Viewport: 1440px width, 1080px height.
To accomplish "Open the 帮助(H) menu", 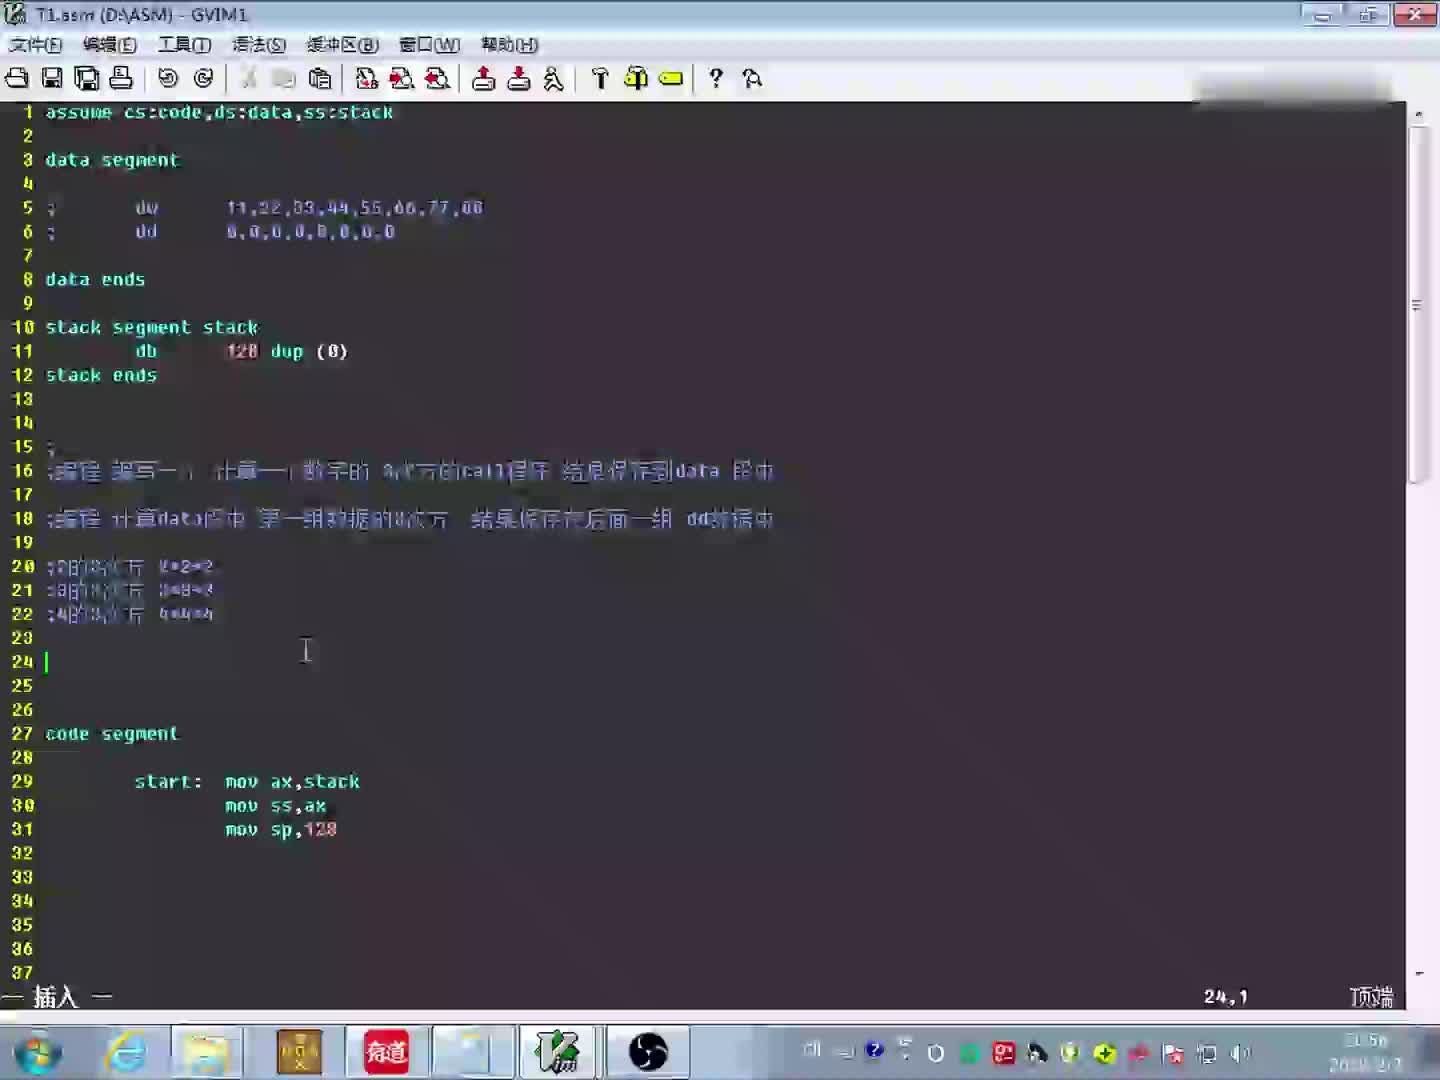I will pos(509,45).
